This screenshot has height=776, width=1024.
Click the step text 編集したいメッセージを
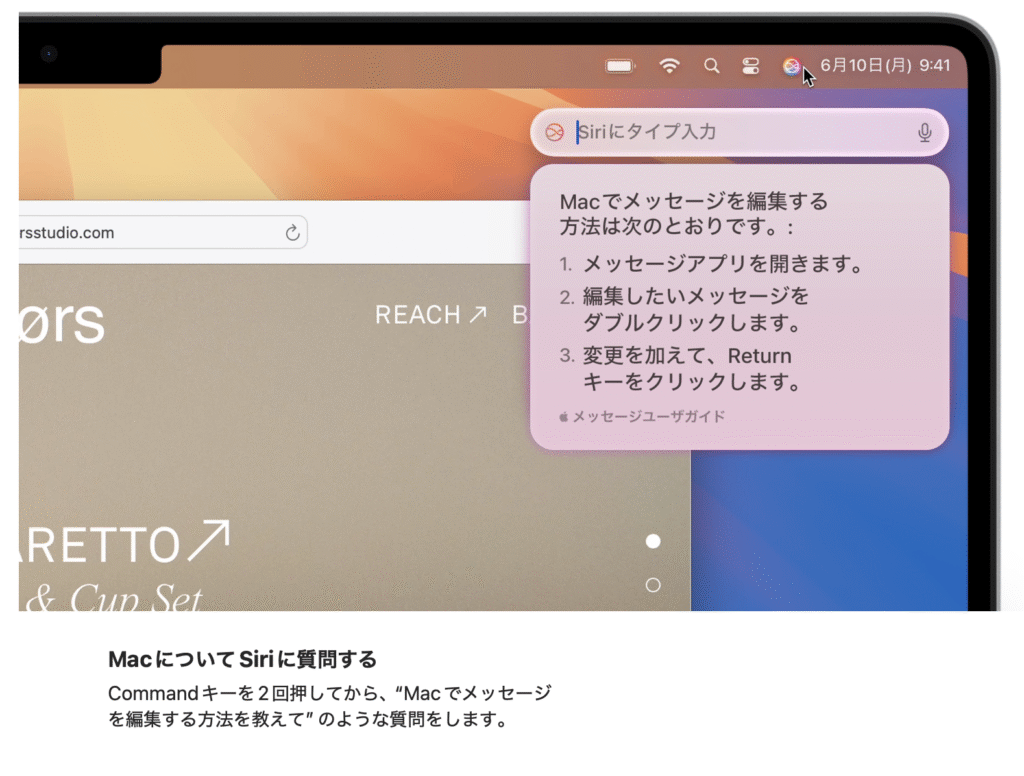[x=696, y=297]
